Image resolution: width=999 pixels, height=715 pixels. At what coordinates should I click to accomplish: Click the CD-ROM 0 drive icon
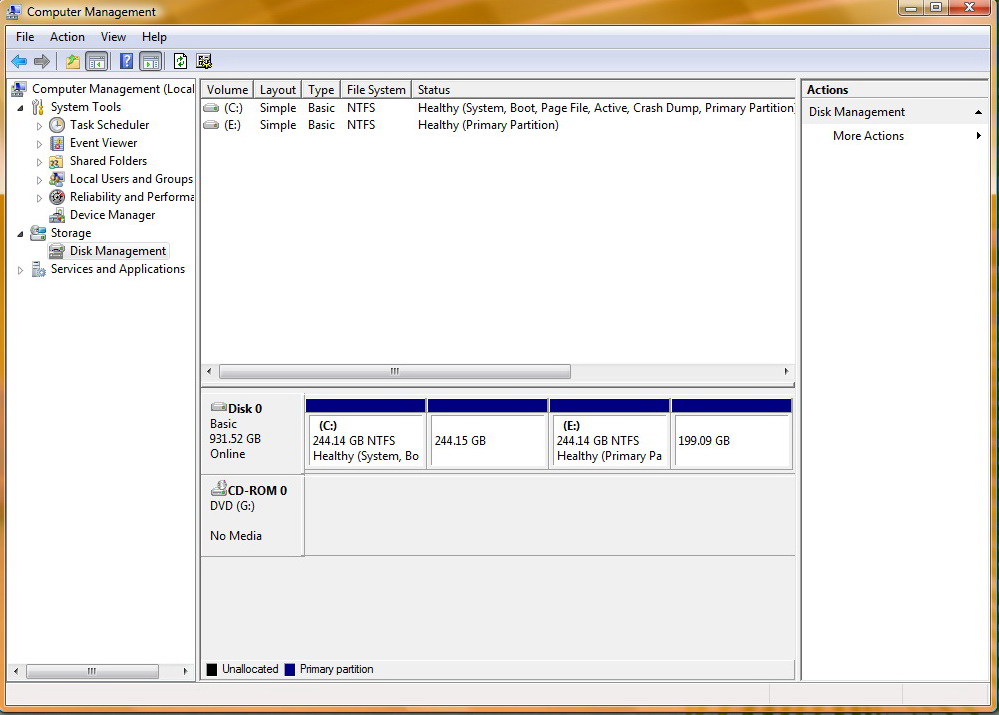(x=219, y=489)
